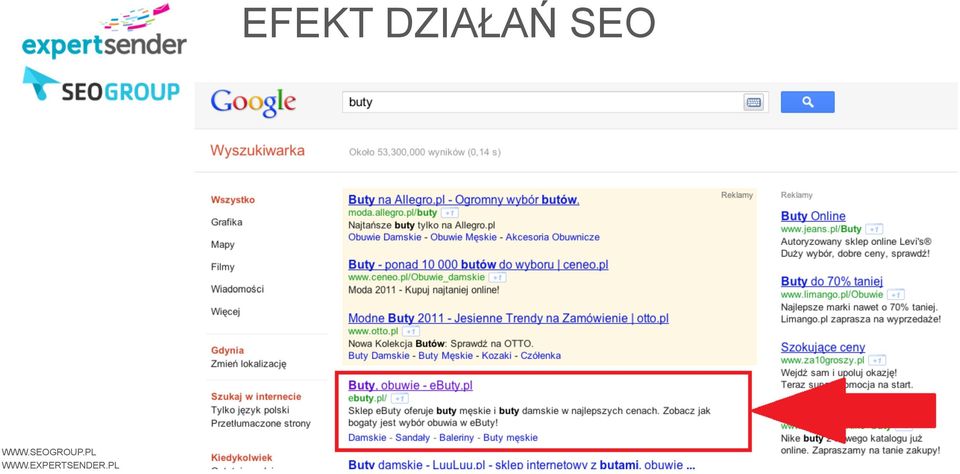Viewport: 960px width, 474px height.
Task: Click the +1 button next to www.jeans.pl/Buty
Action: (874, 229)
